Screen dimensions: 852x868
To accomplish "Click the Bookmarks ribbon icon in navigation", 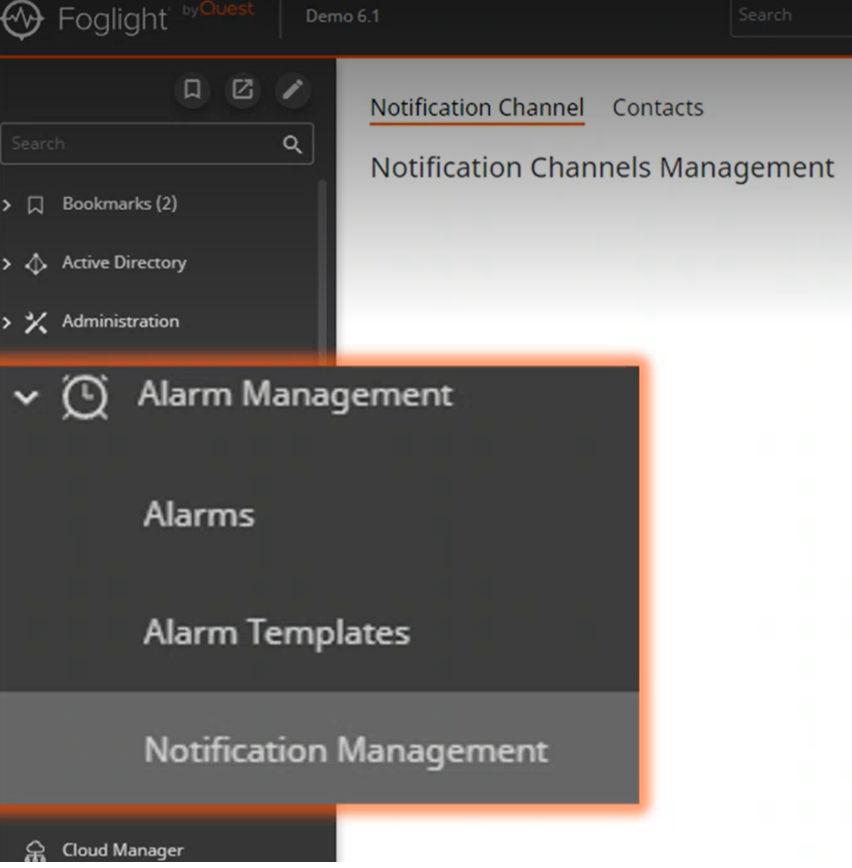I will pyautogui.click(x=35, y=205).
